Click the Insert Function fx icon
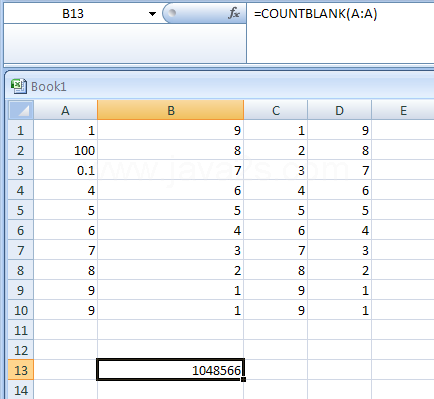The height and width of the screenshot is (399, 434). click(234, 13)
